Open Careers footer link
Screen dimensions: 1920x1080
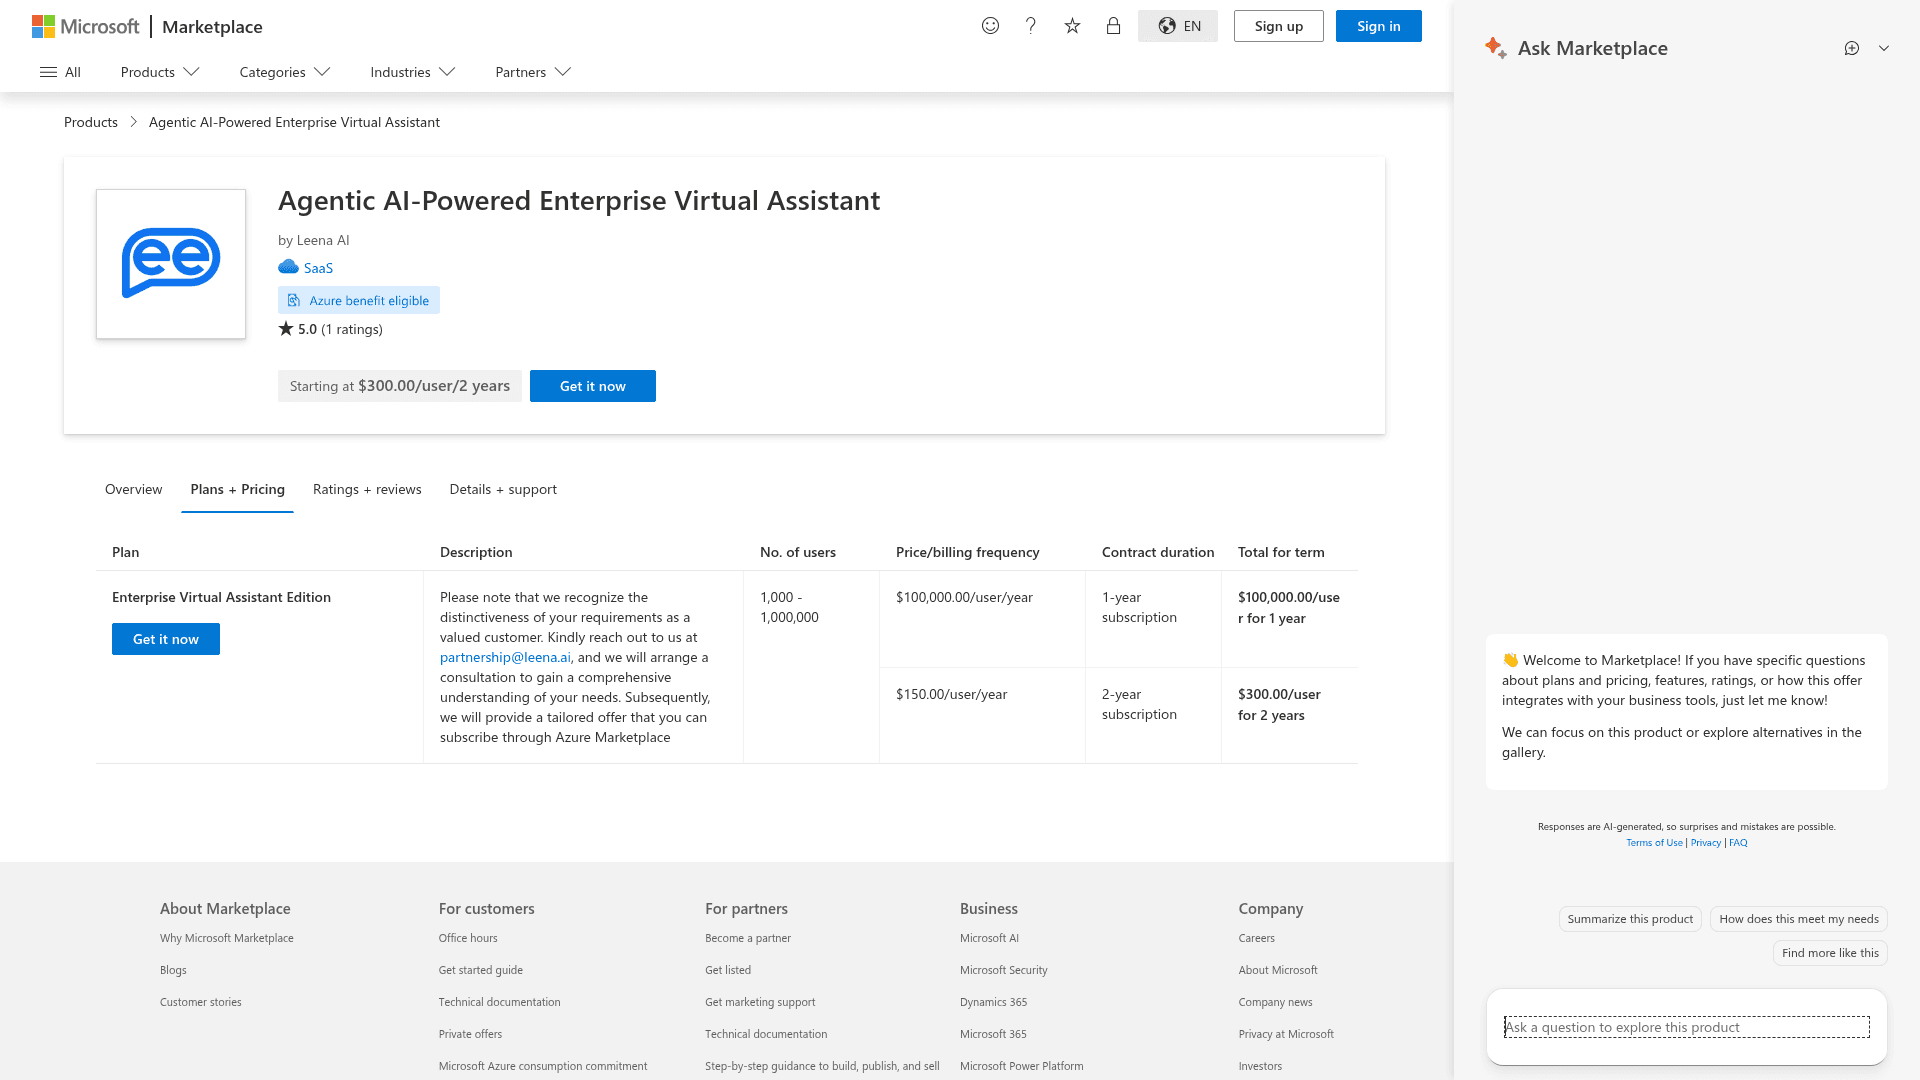1257,938
